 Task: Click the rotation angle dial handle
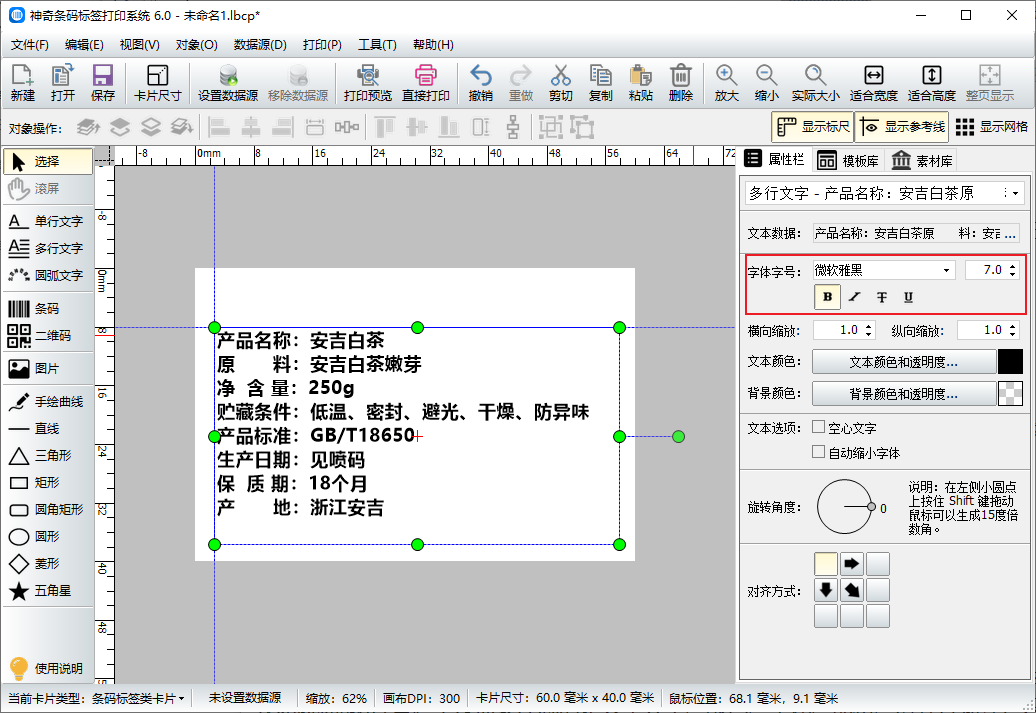871,507
